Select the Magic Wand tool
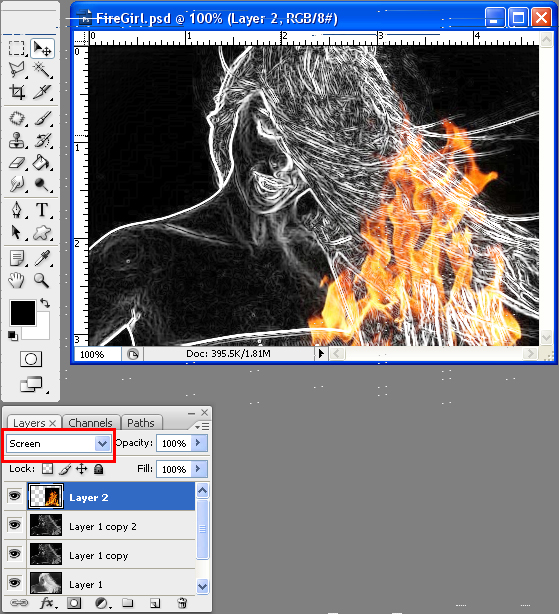This screenshot has height=614, width=559. [41, 70]
